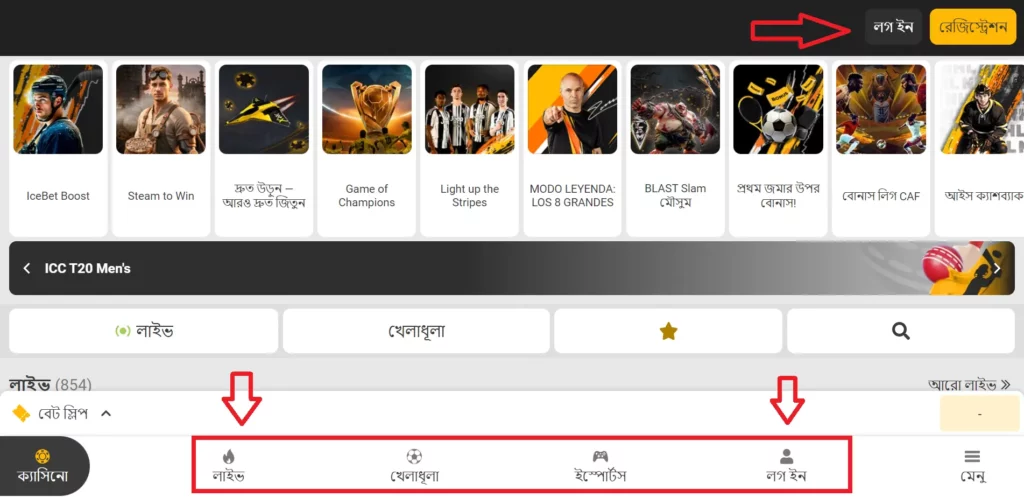Open the hamburger menu icon
The height and width of the screenshot is (497, 1024).
tap(972, 456)
